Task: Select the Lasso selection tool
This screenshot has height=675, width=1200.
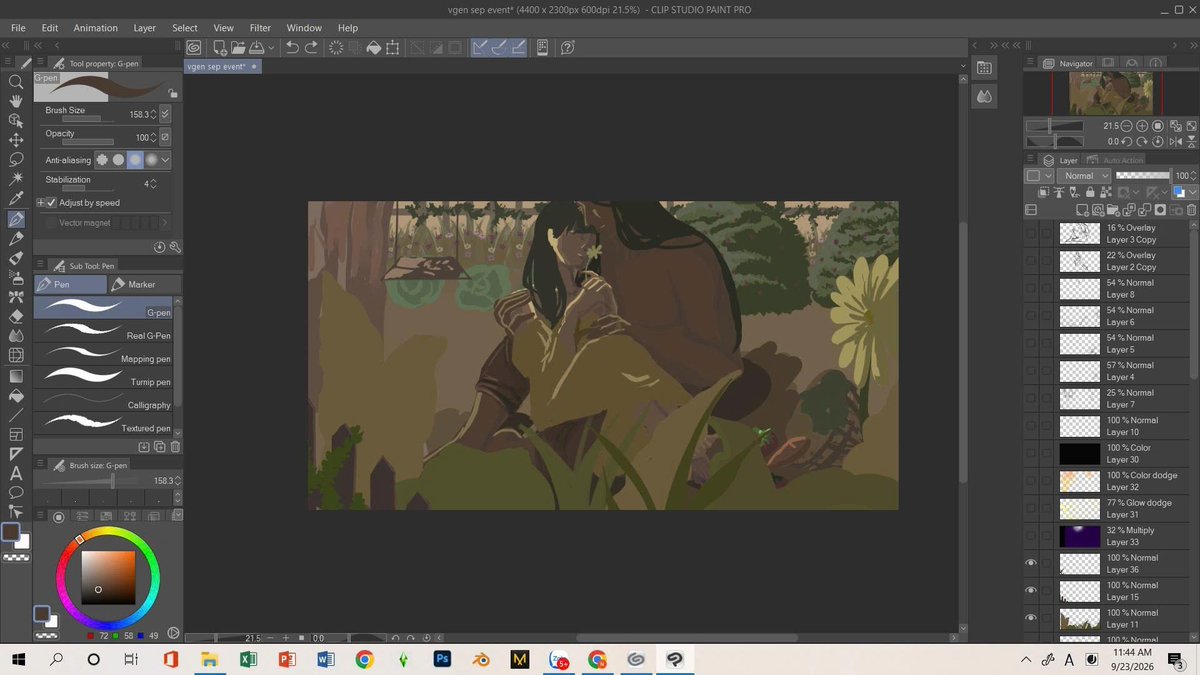Action: 16,159
